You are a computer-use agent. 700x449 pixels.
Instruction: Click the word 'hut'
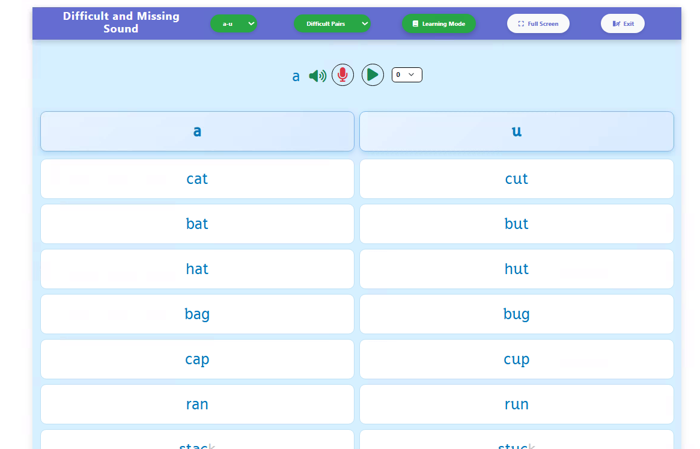point(517,269)
